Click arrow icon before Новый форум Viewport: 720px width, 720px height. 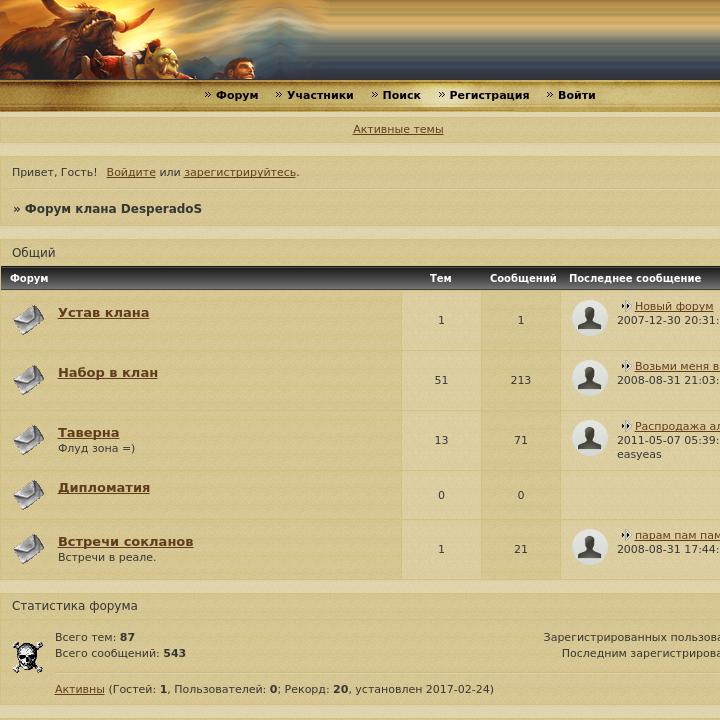click(x=625, y=306)
